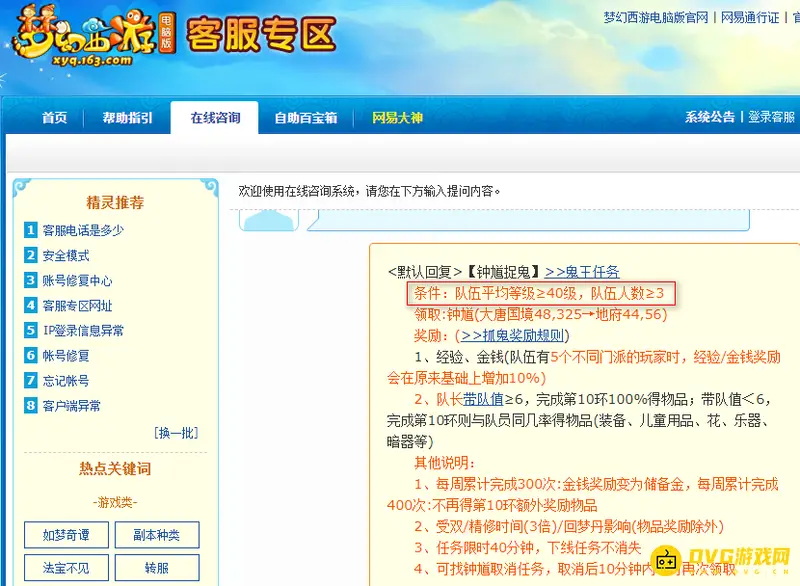Open the >>抓鬼奖励规则 link

pos(512,336)
